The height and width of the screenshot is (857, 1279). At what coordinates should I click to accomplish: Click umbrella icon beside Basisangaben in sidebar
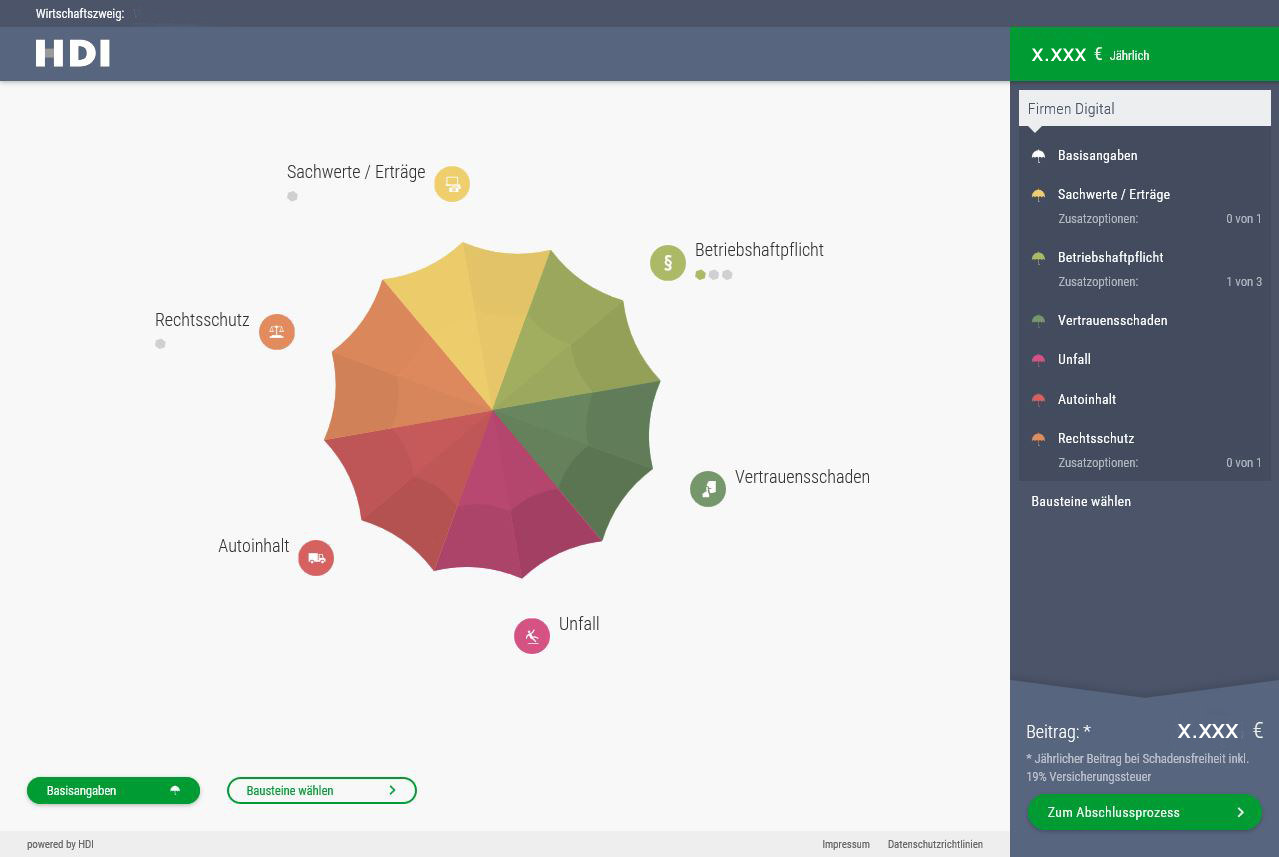pyautogui.click(x=1038, y=156)
